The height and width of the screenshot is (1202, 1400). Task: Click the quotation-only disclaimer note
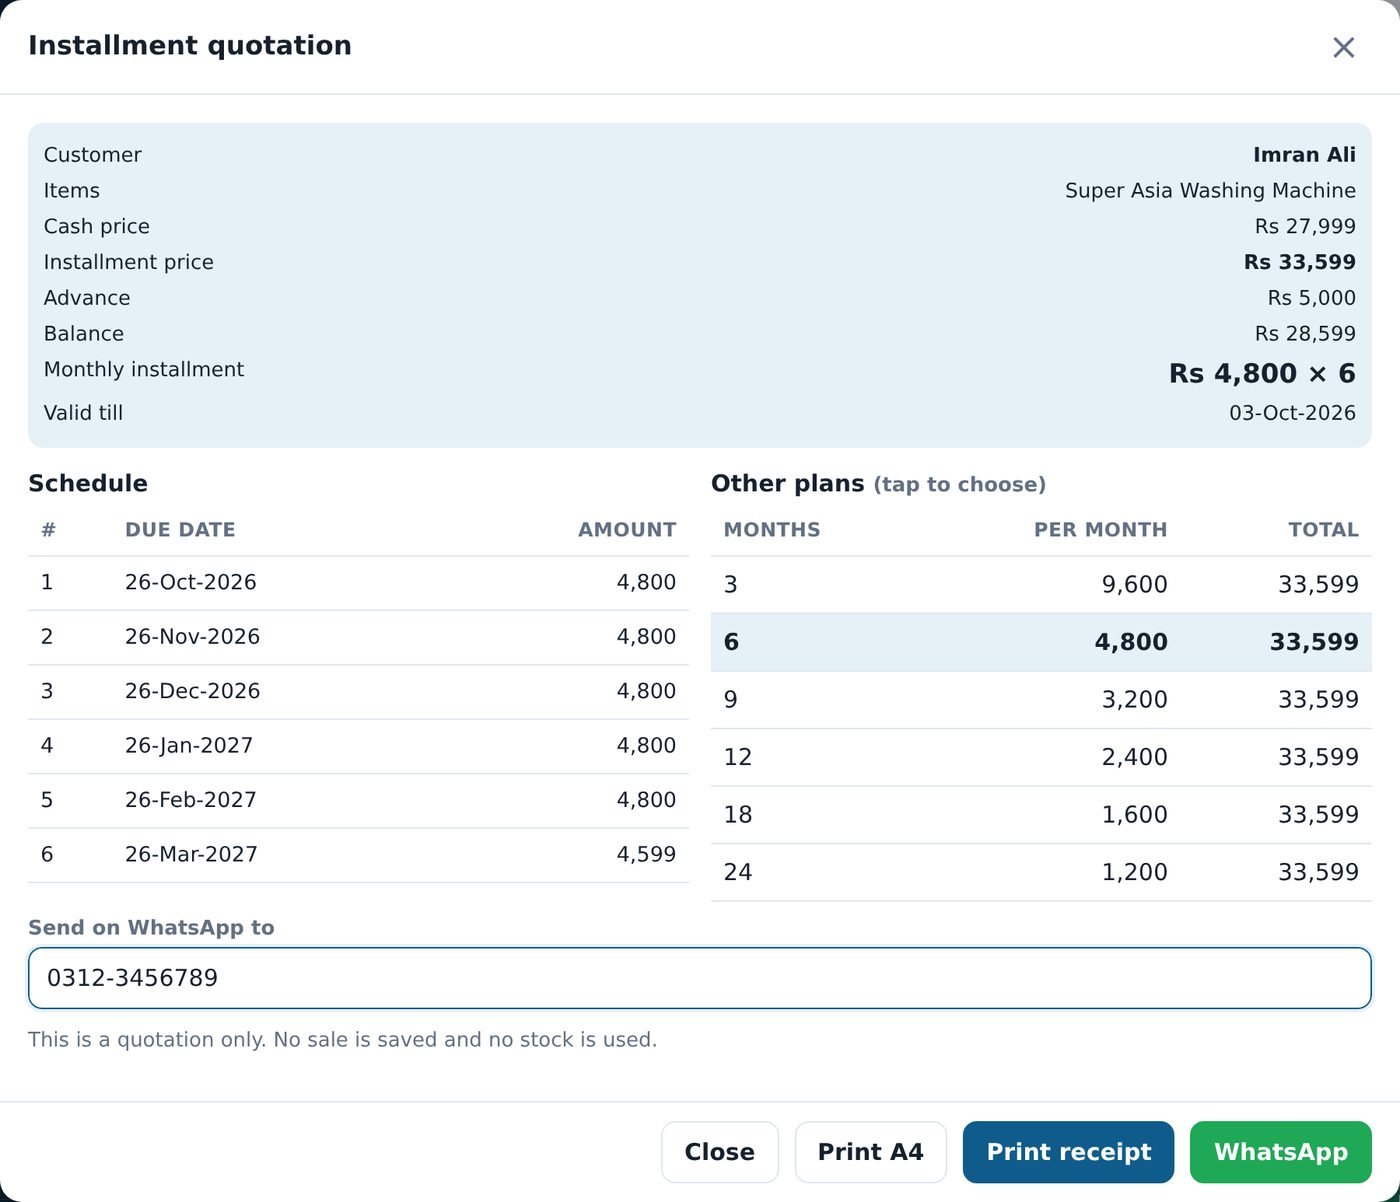(342, 1040)
